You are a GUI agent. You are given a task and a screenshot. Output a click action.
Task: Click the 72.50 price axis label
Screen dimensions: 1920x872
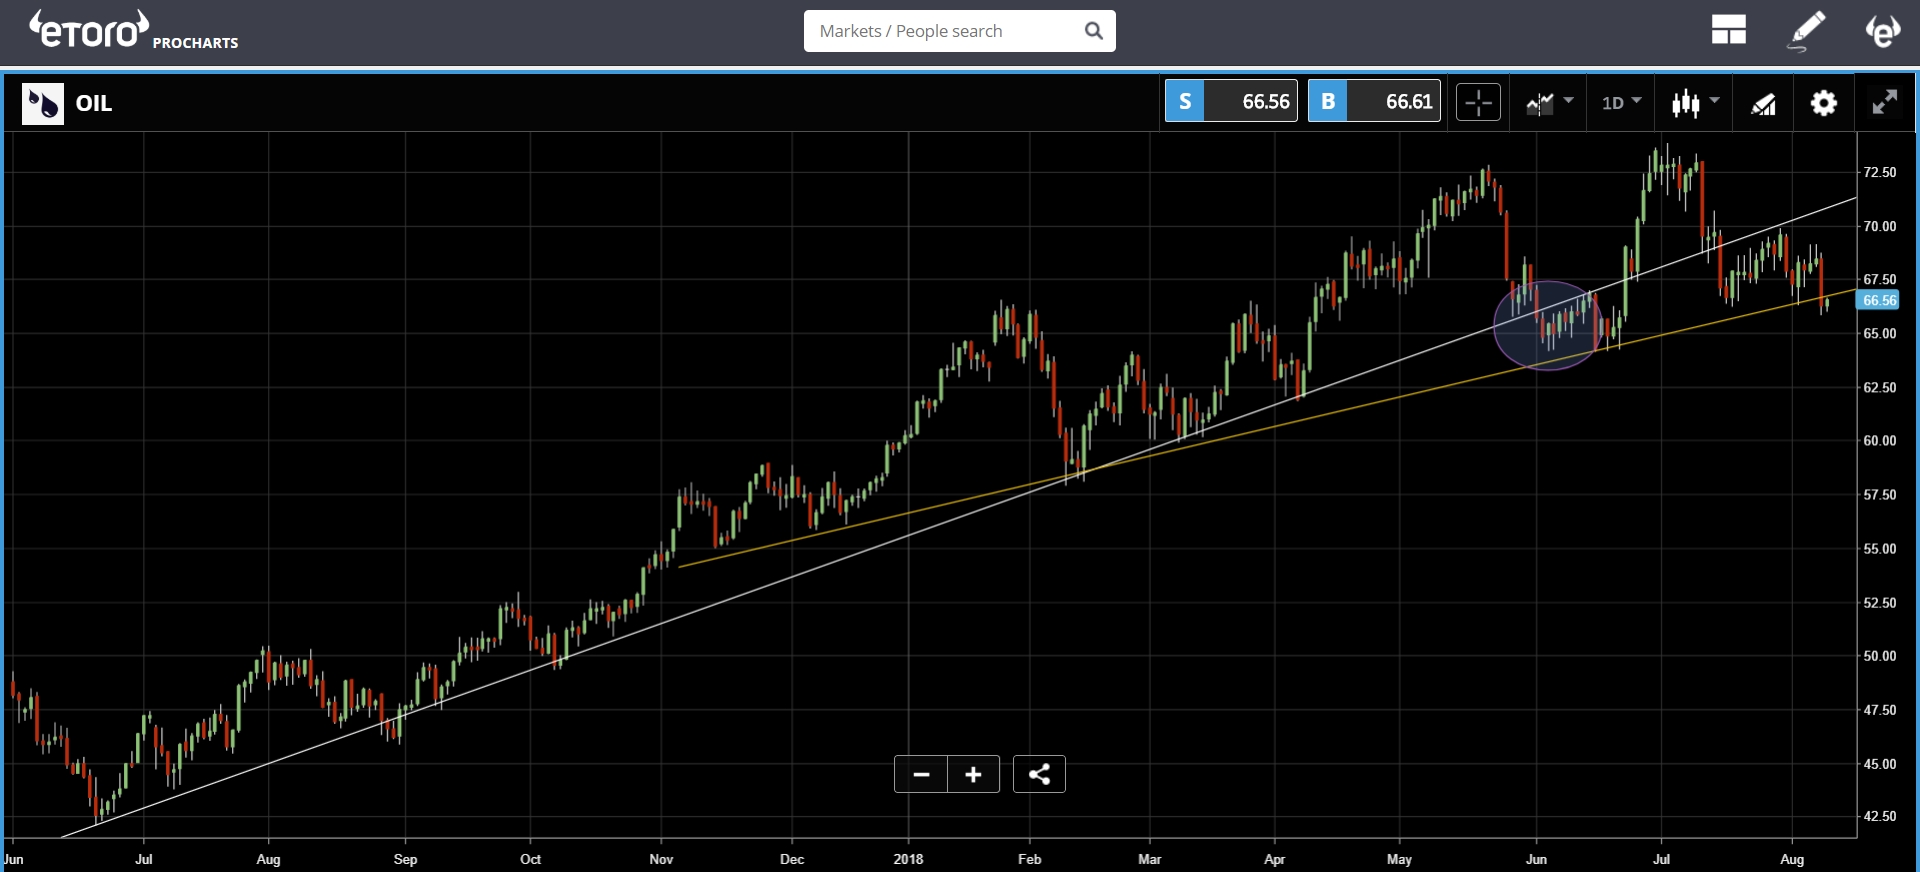1879,172
